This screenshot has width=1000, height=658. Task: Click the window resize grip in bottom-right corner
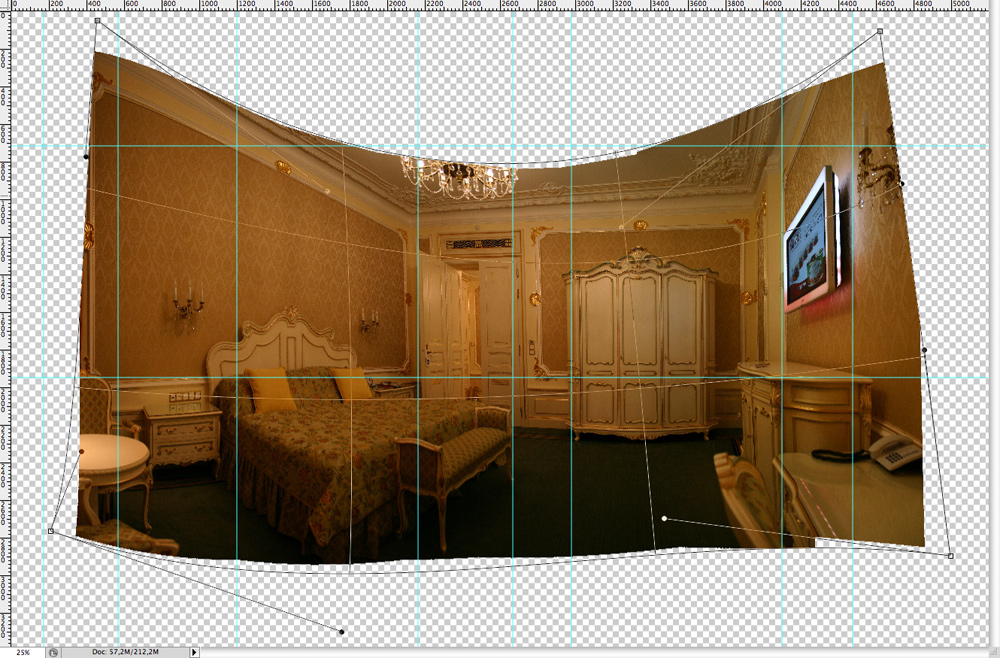[x=993, y=652]
